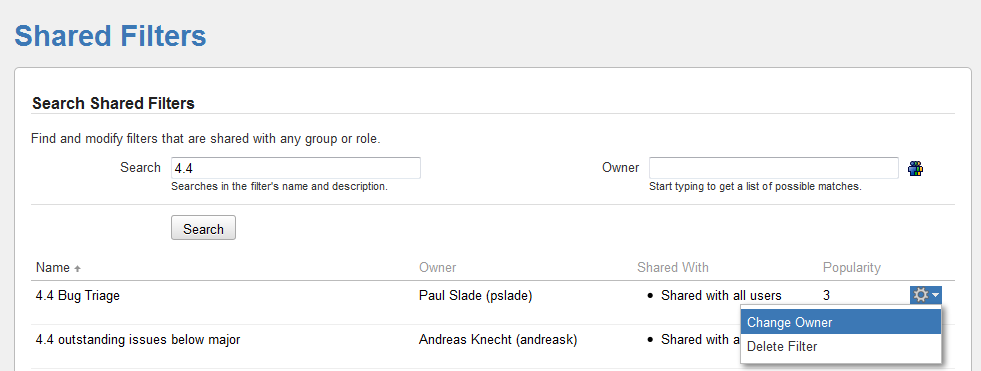Sort by the Shared With column

click(x=673, y=268)
